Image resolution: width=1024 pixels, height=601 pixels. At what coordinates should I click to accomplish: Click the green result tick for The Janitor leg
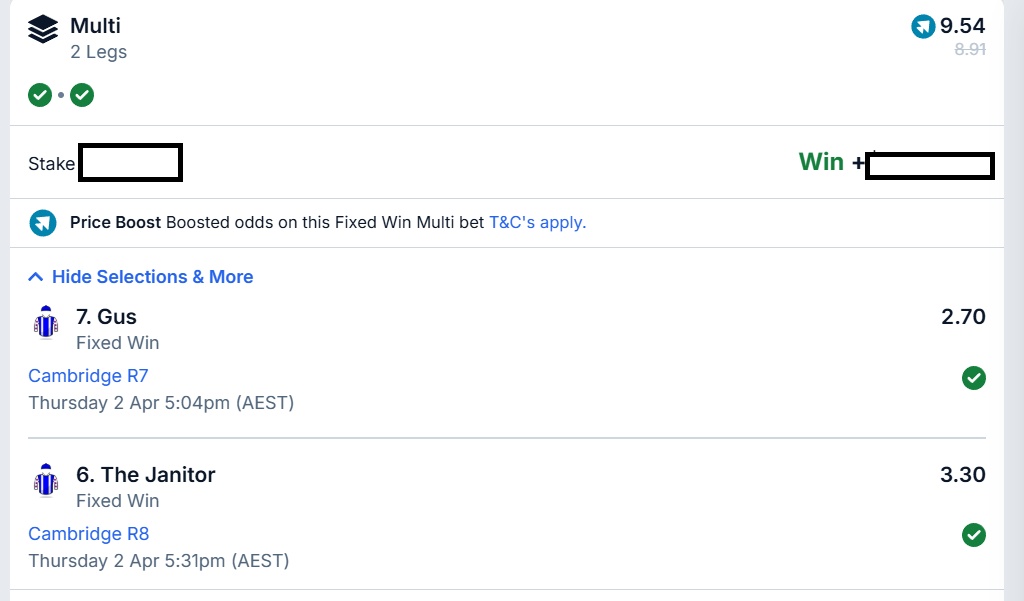(x=973, y=535)
